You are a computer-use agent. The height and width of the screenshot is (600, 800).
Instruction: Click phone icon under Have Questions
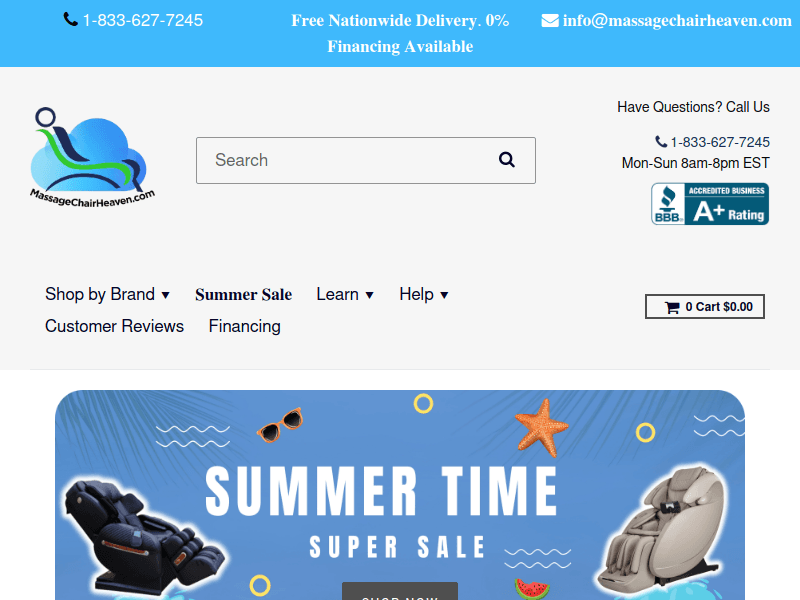(661, 141)
